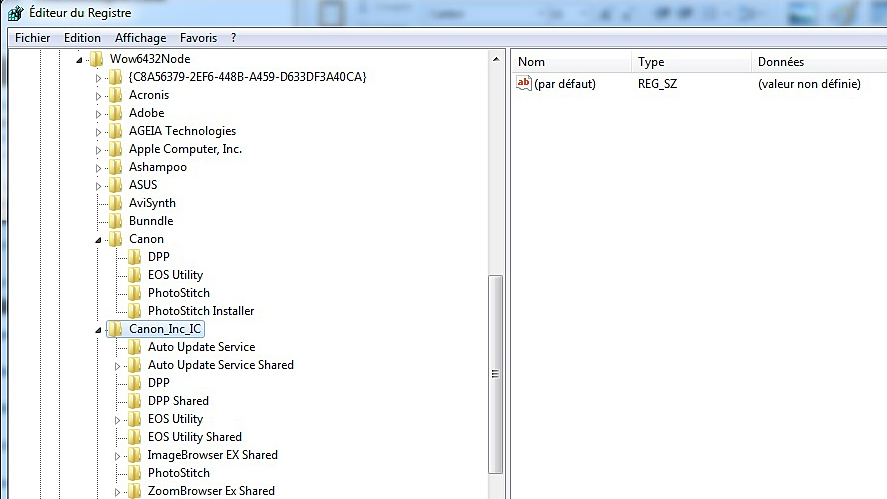Viewport: 887px width, 499px height.
Task: Click the Canon_Inc_IC folder icon
Action: click(x=115, y=329)
